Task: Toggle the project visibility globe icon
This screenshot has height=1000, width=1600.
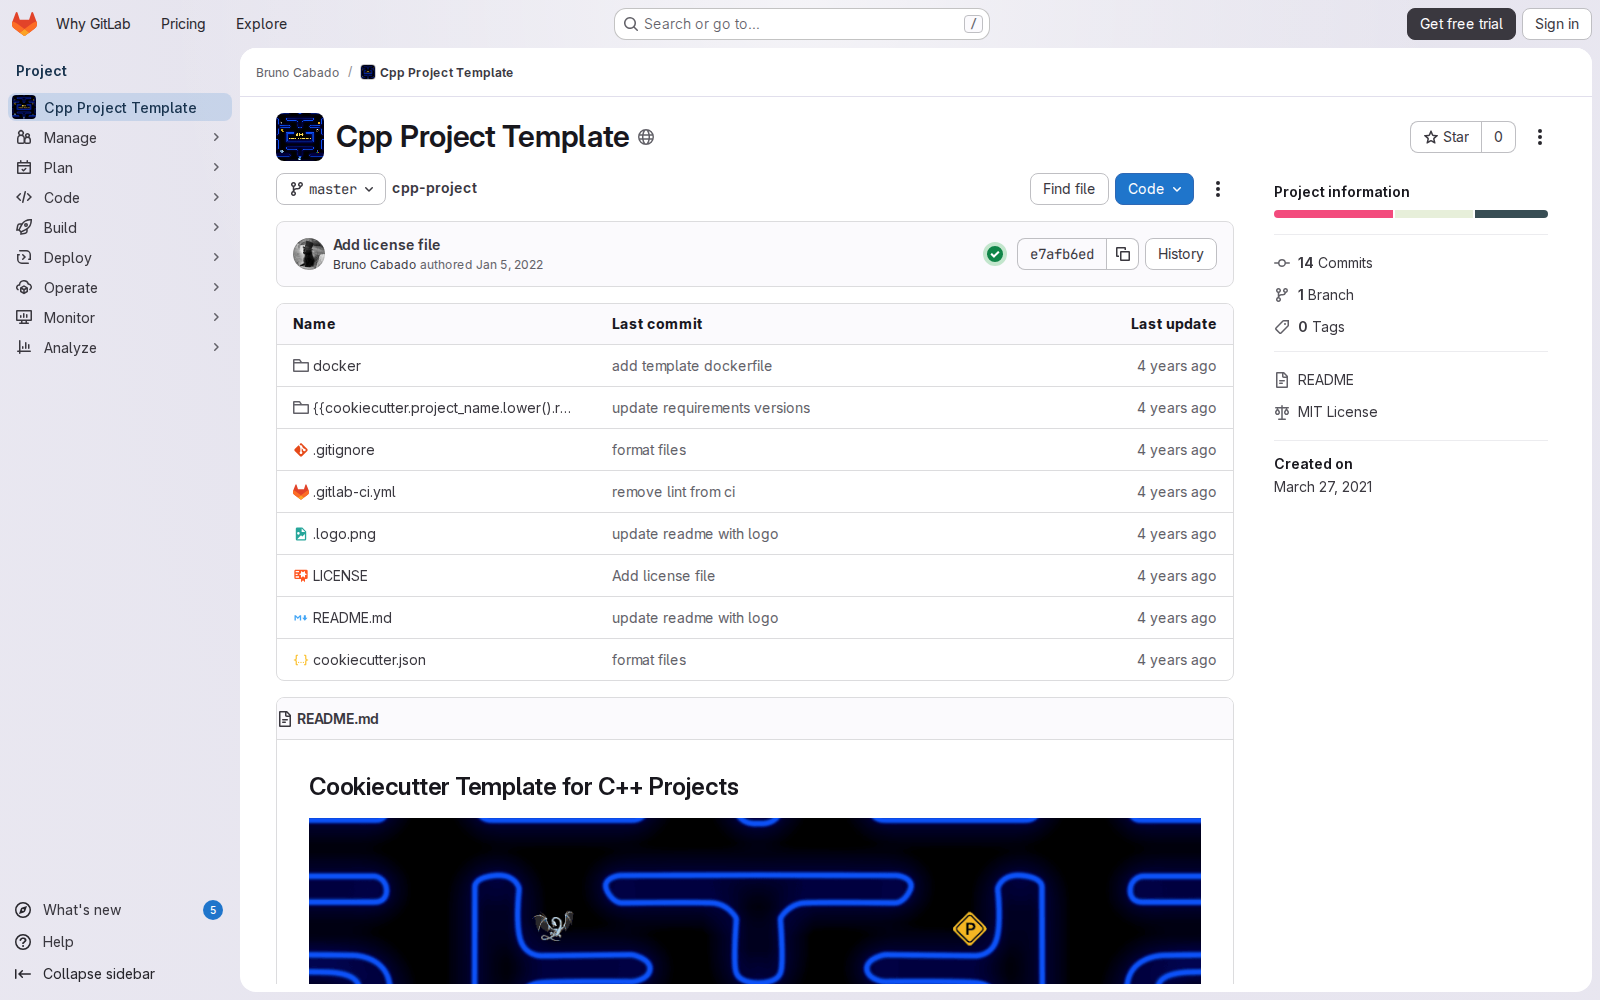Action: point(646,137)
